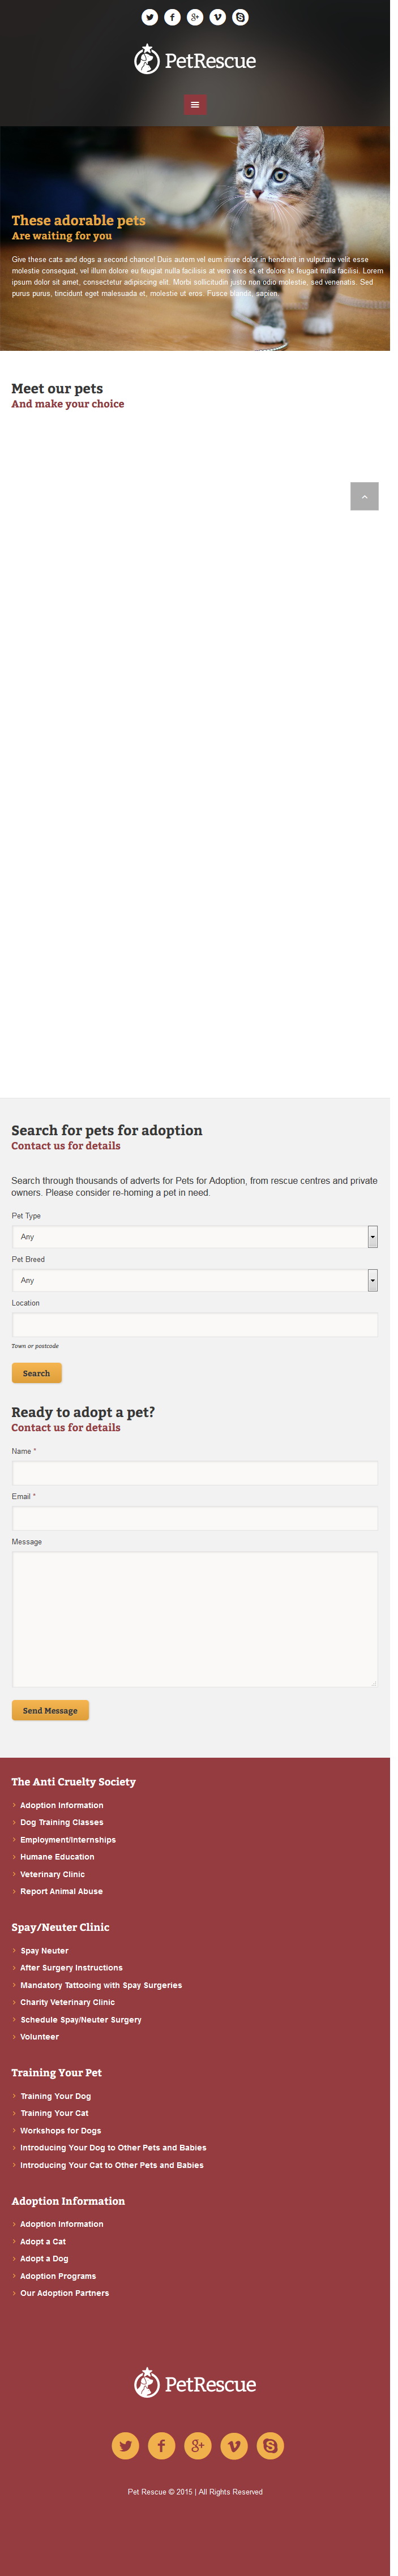Expand the Pet Type dropdown
Viewport: 398px width, 2576px height.
click(195, 1237)
